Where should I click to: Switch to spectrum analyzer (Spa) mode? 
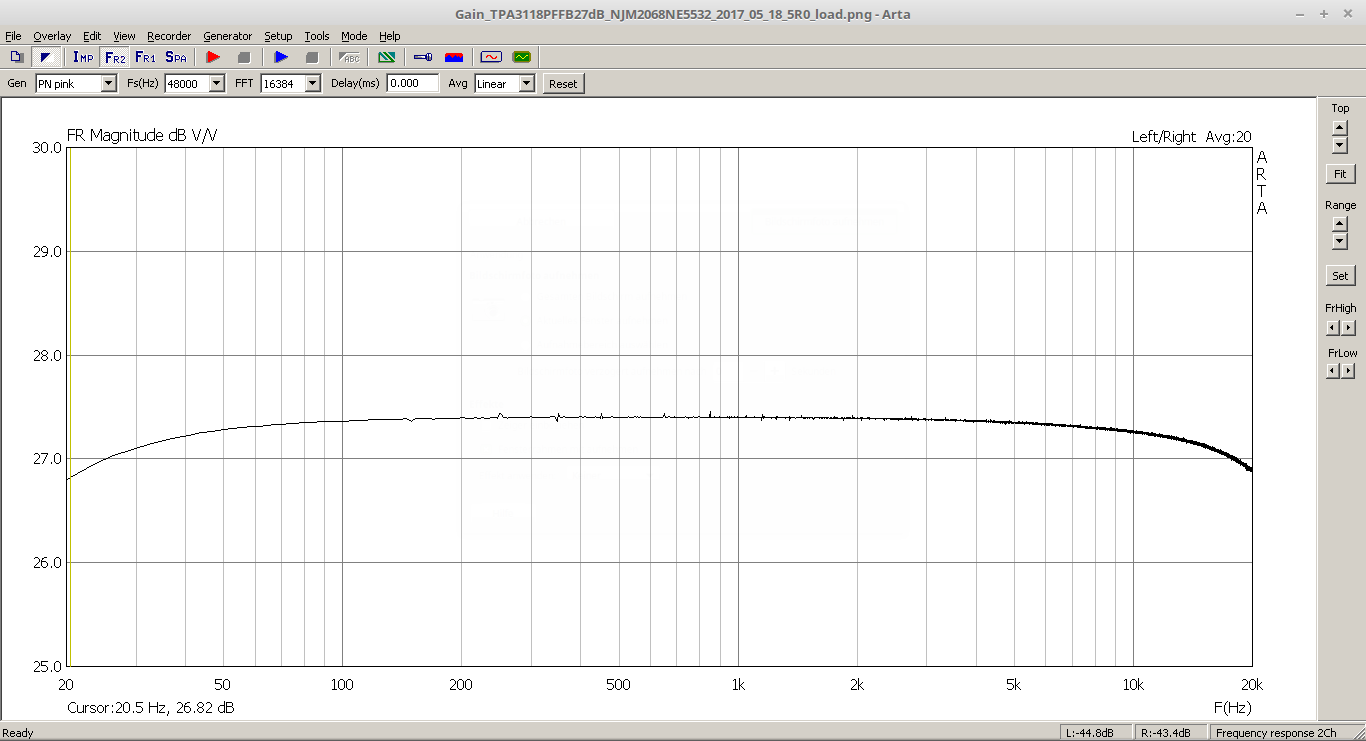(x=176, y=57)
